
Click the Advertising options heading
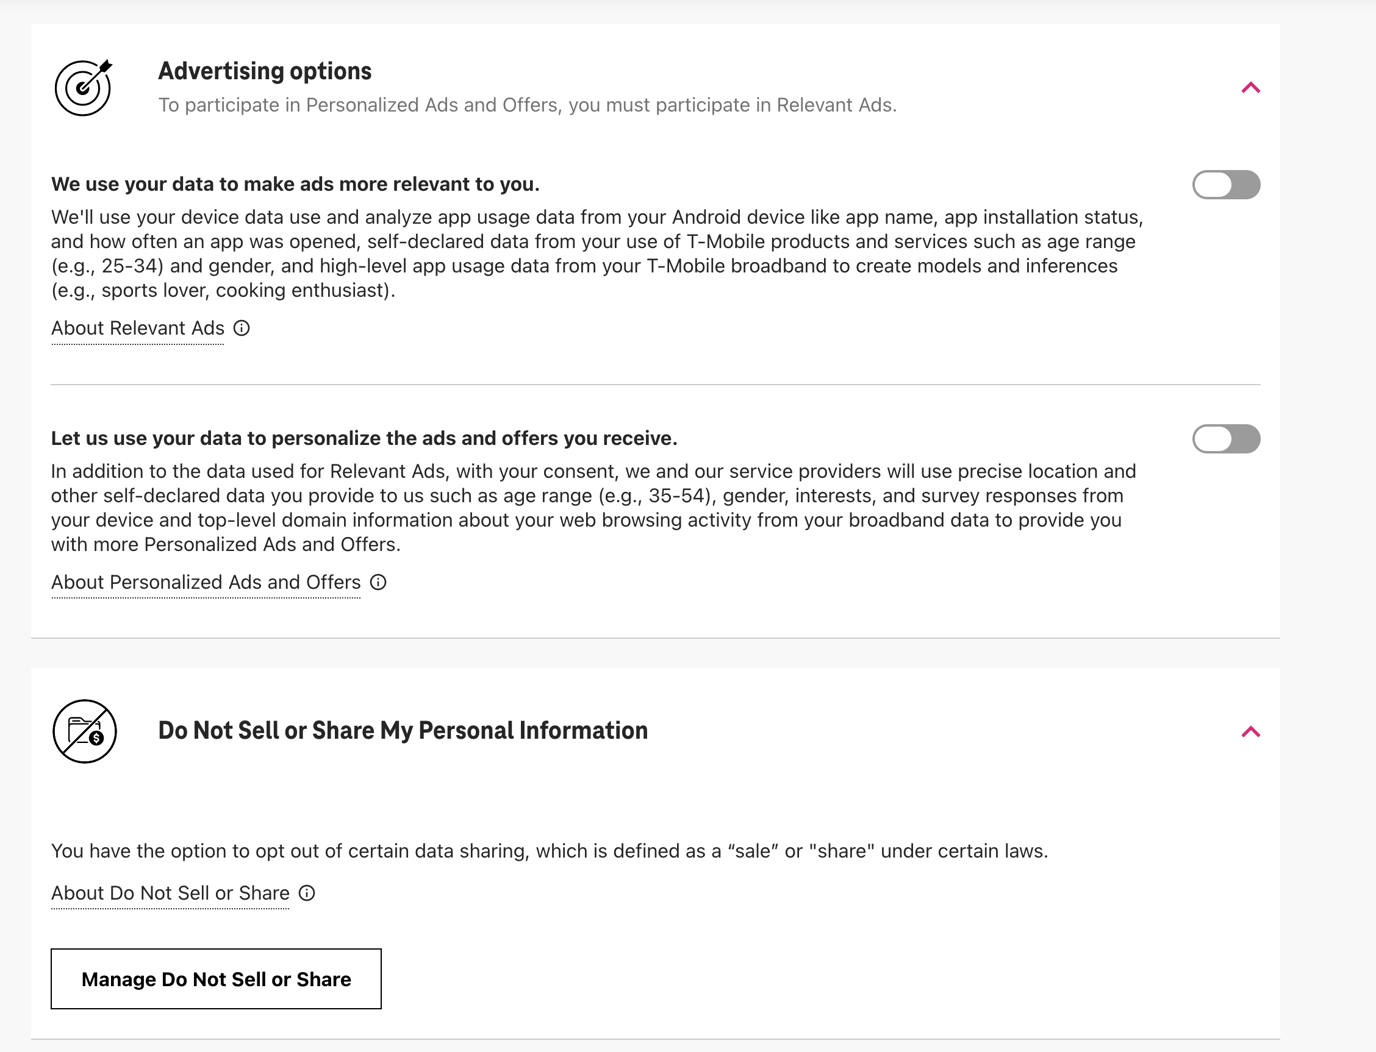coord(265,71)
